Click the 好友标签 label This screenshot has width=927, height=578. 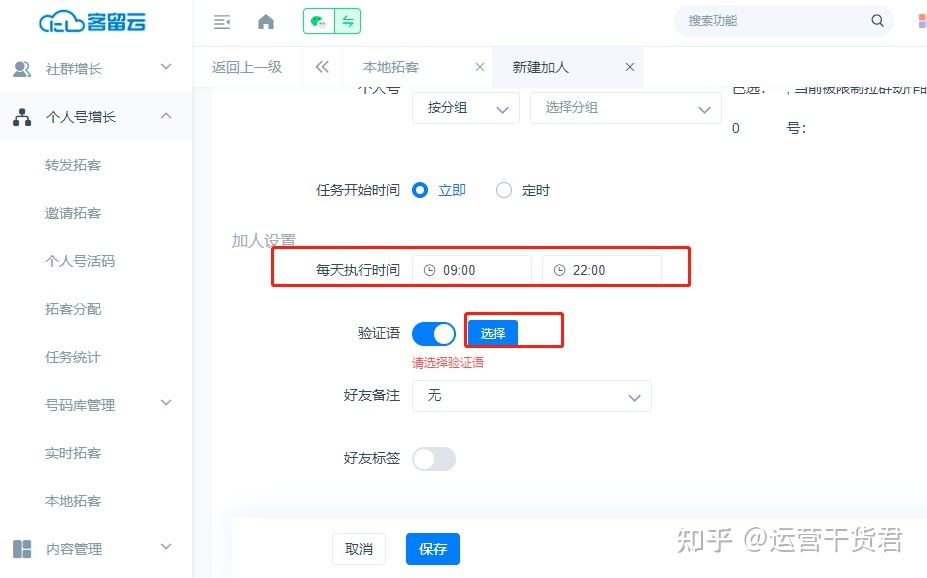pos(372,459)
